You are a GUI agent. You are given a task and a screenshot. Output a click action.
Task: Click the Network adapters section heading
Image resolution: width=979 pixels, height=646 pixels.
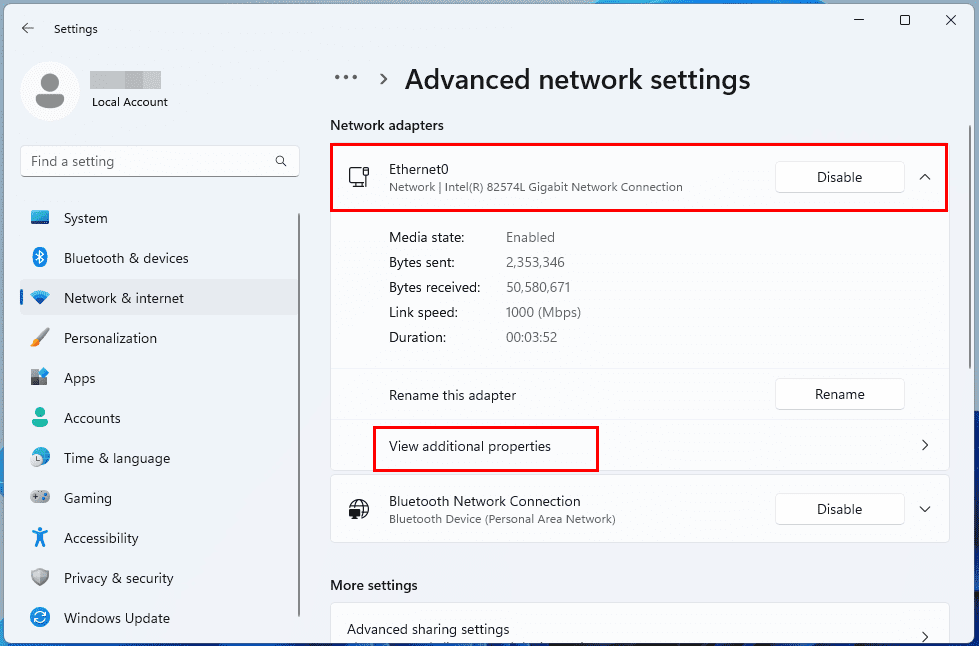click(386, 125)
